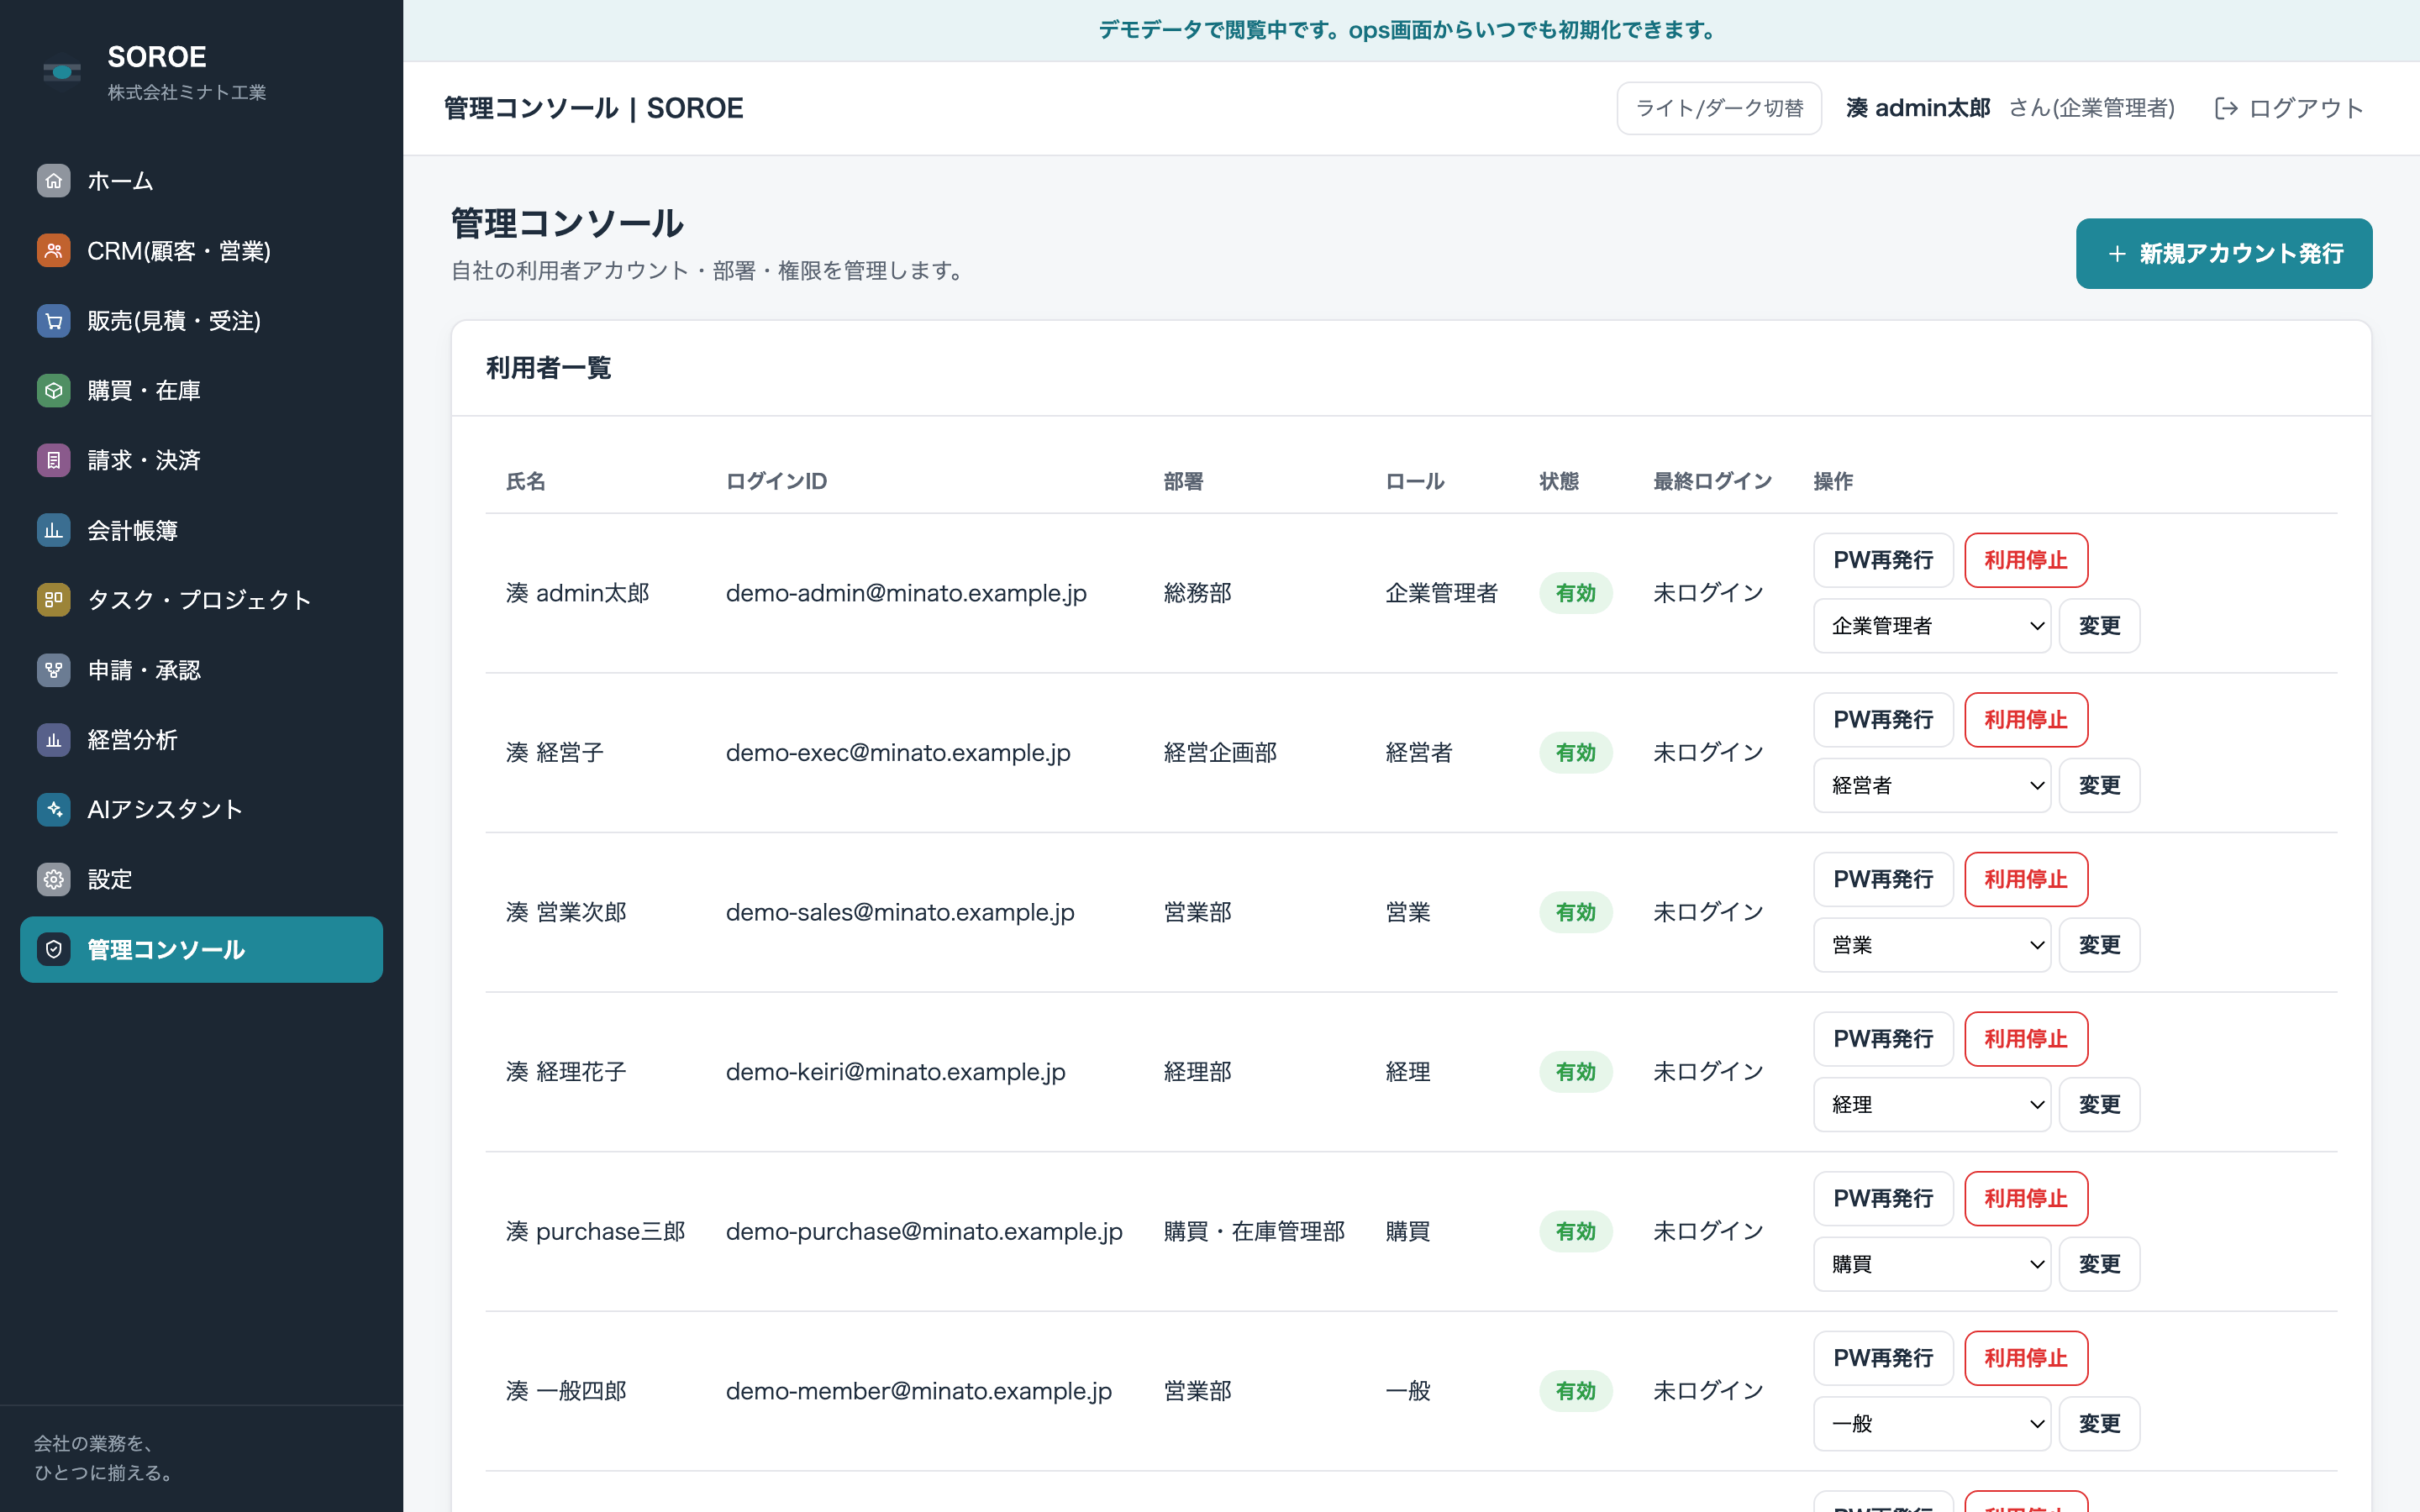
Task: Navigate to 購買・在庫
Action: tap(201, 391)
